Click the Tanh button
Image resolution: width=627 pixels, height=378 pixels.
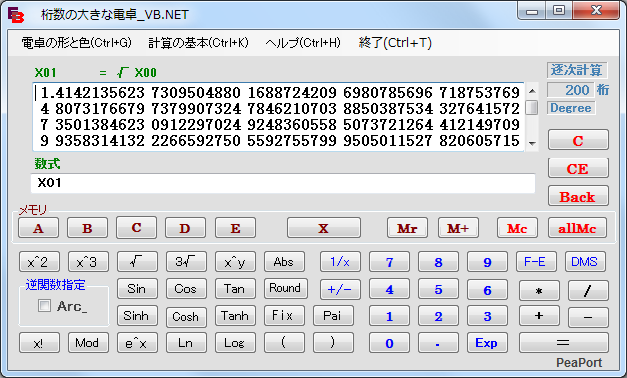click(x=235, y=316)
